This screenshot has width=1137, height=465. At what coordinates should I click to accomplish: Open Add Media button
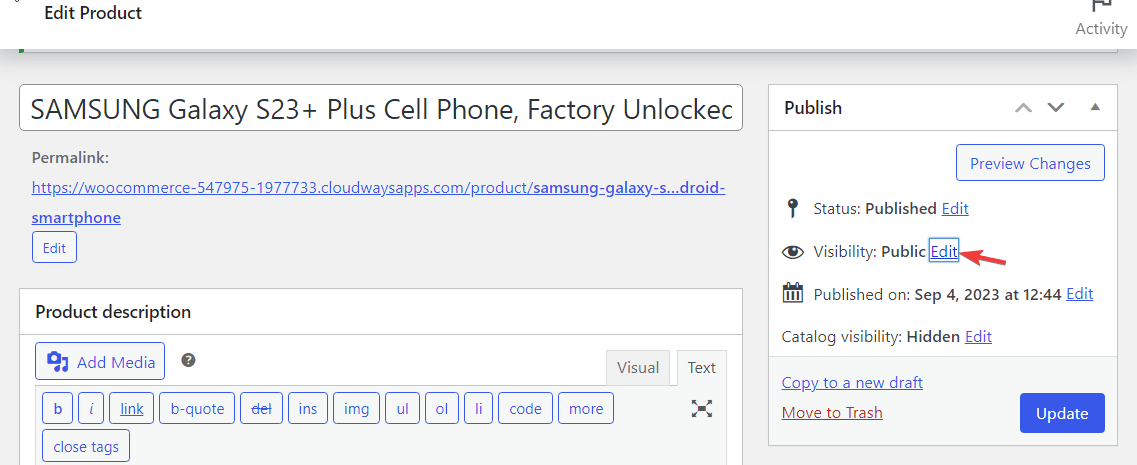tap(100, 361)
